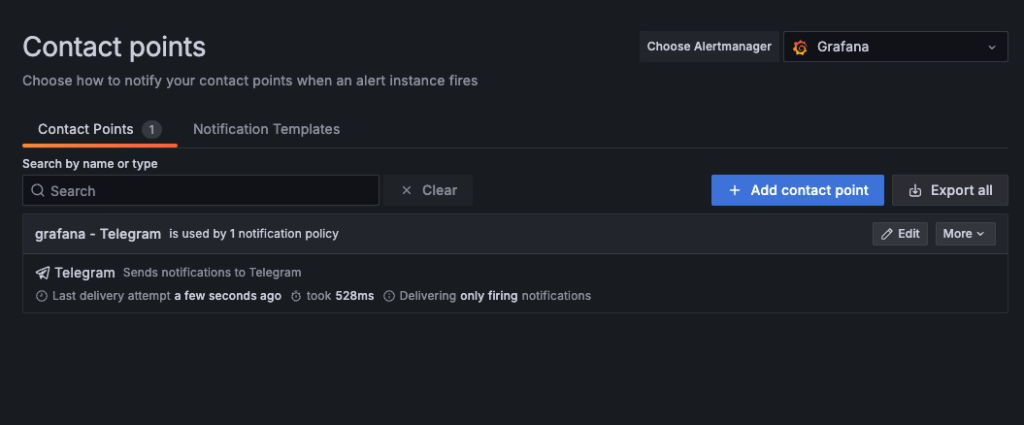The width and height of the screenshot is (1024, 425).
Task: Click the Contact Points count badge
Action: (x=152, y=129)
